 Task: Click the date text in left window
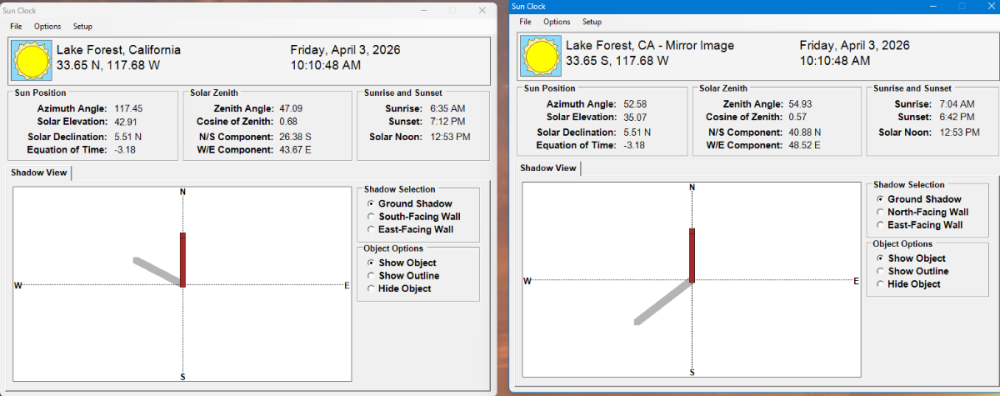pyautogui.click(x=346, y=50)
